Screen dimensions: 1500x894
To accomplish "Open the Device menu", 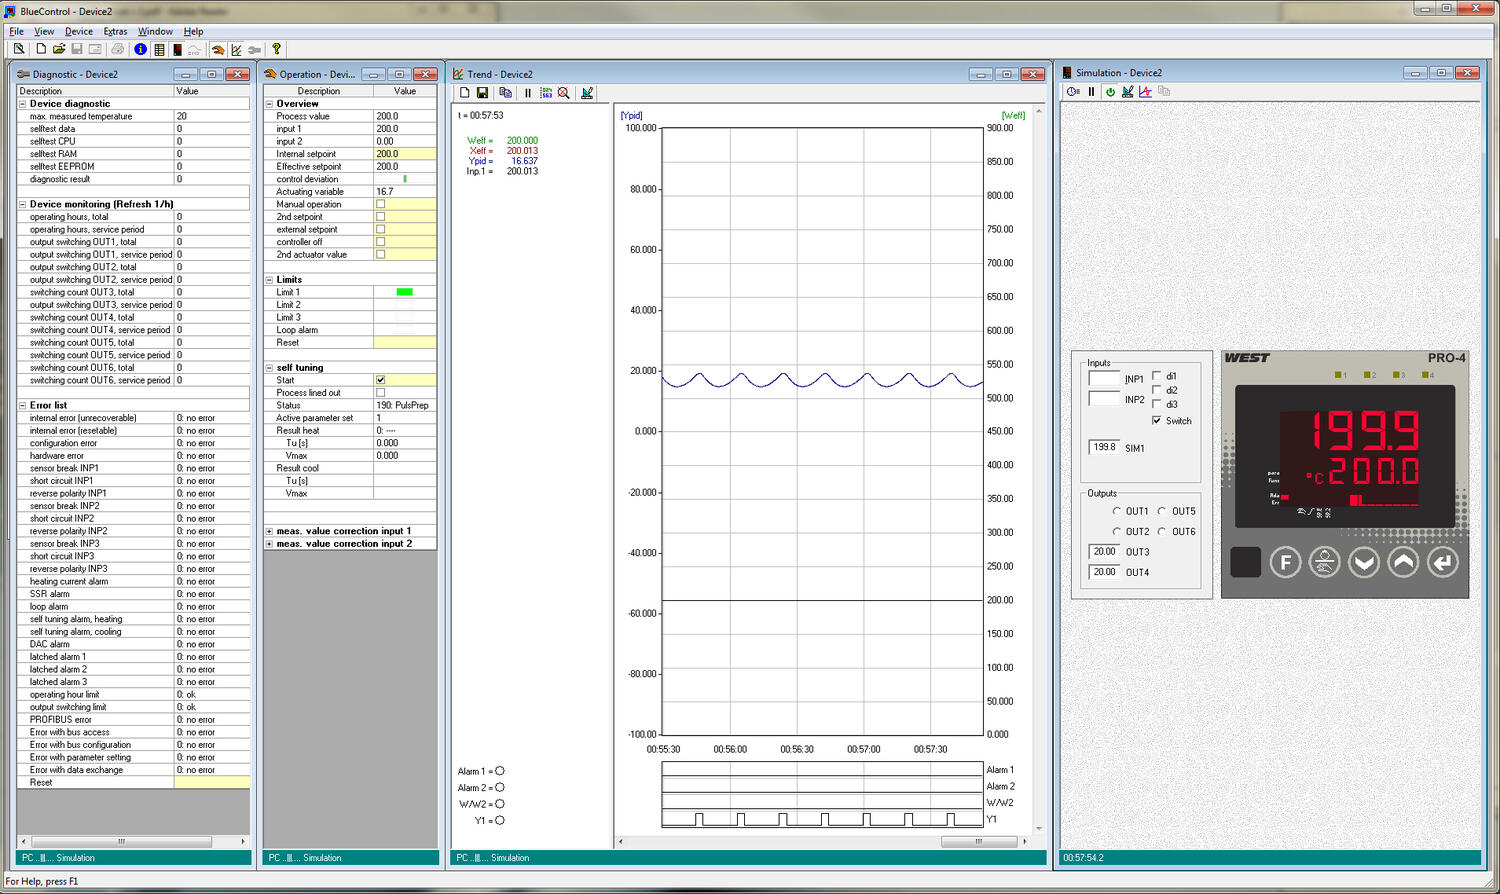I will 79,31.
